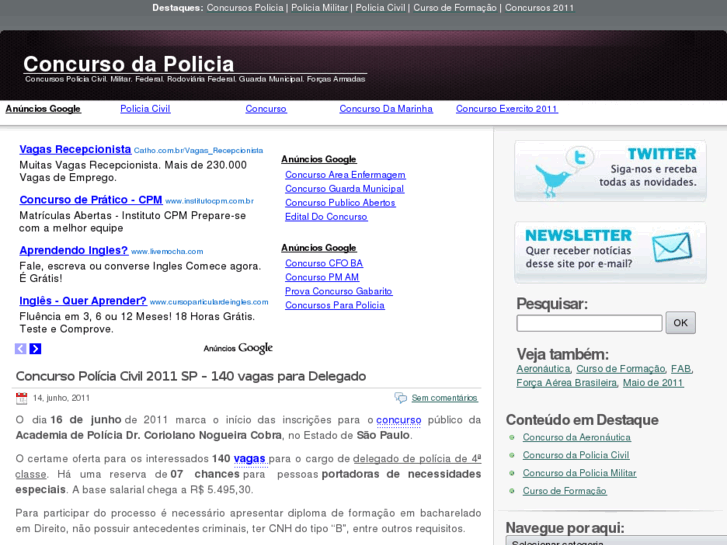Open the Policia Civil ad link
727x545 pixels.
tap(145, 109)
